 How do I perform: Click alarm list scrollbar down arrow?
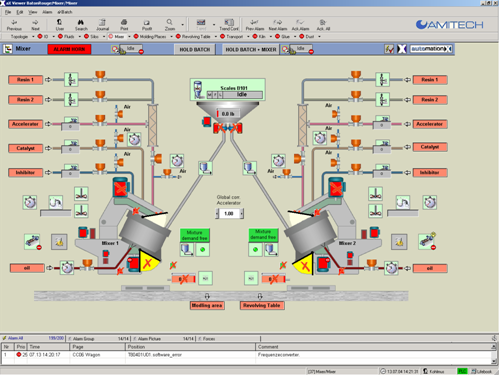[494, 361]
